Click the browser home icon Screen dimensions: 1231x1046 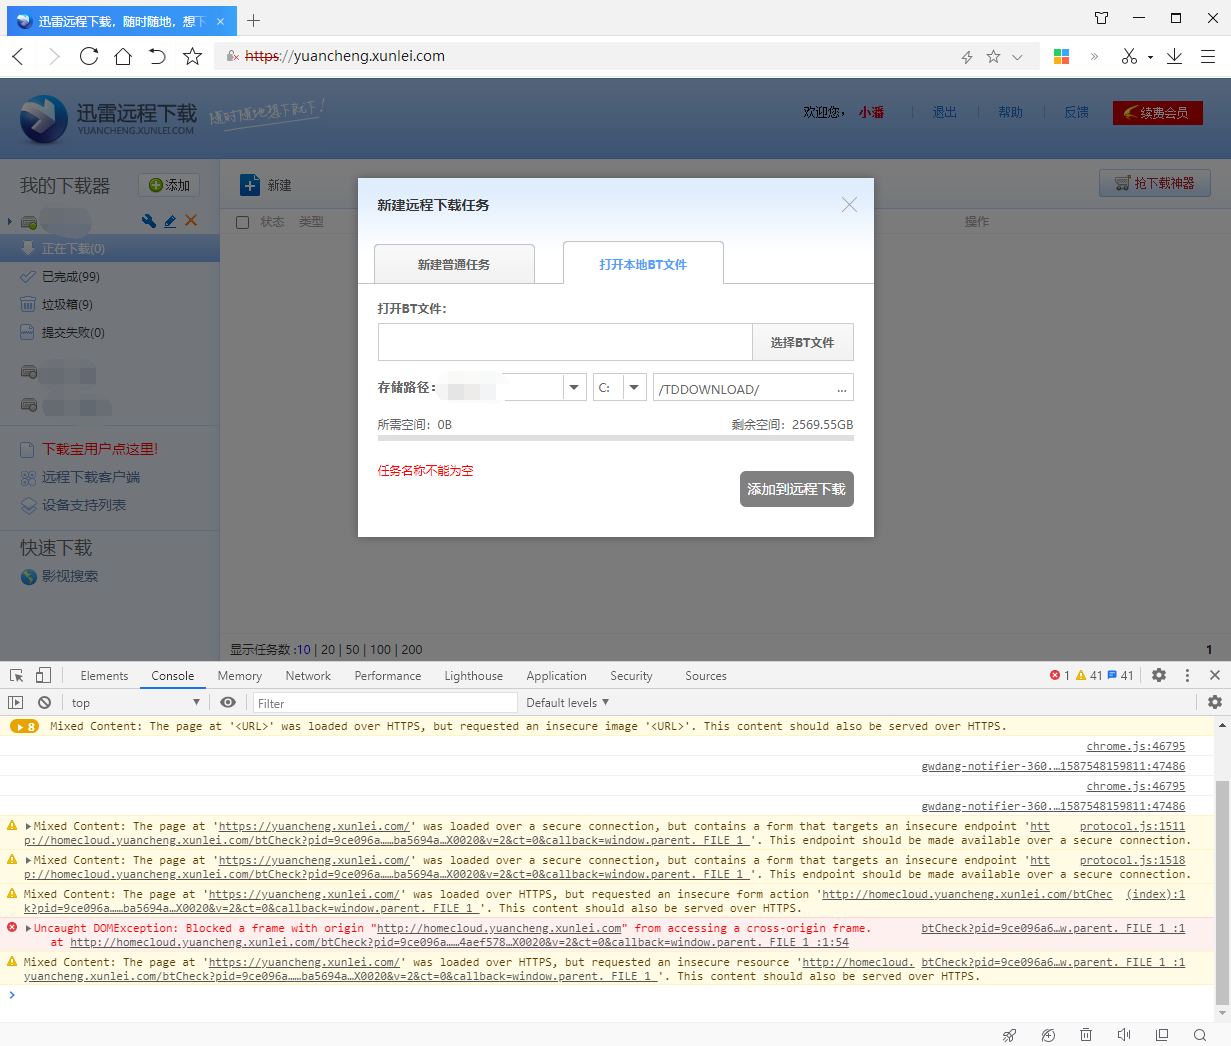[x=123, y=57]
